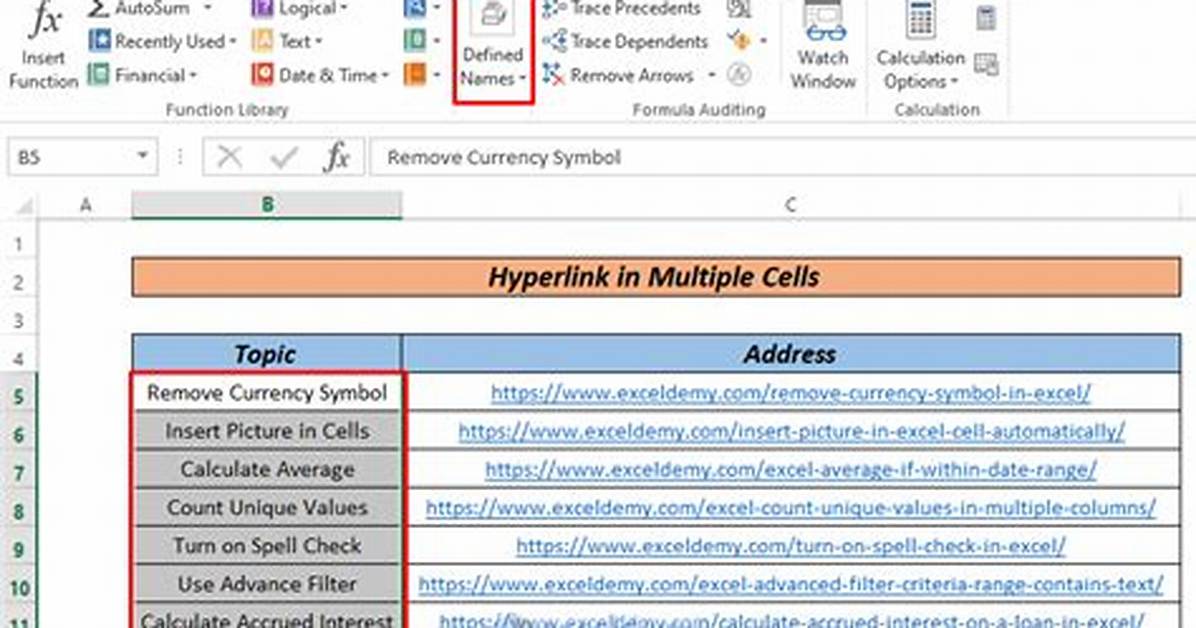Expand the AutoSum dropdown arrow
The width and height of the screenshot is (1196, 628).
207,8
